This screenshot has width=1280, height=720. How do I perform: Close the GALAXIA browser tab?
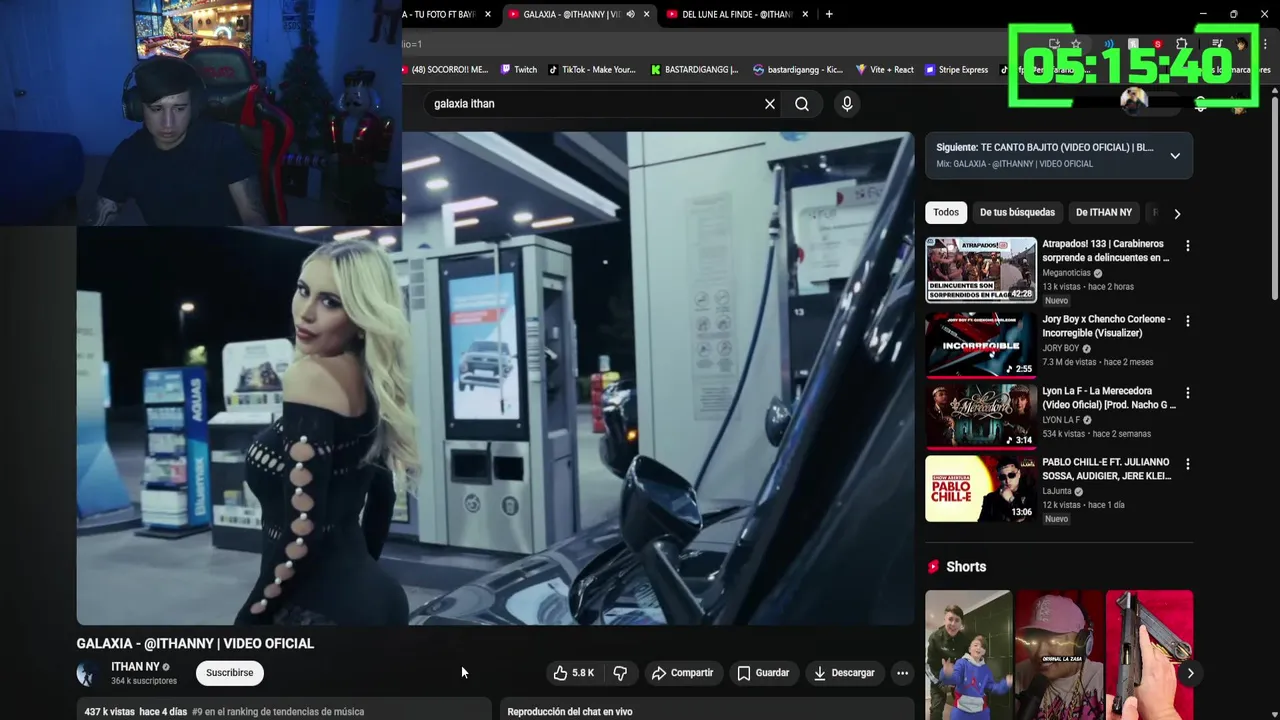pos(646,14)
